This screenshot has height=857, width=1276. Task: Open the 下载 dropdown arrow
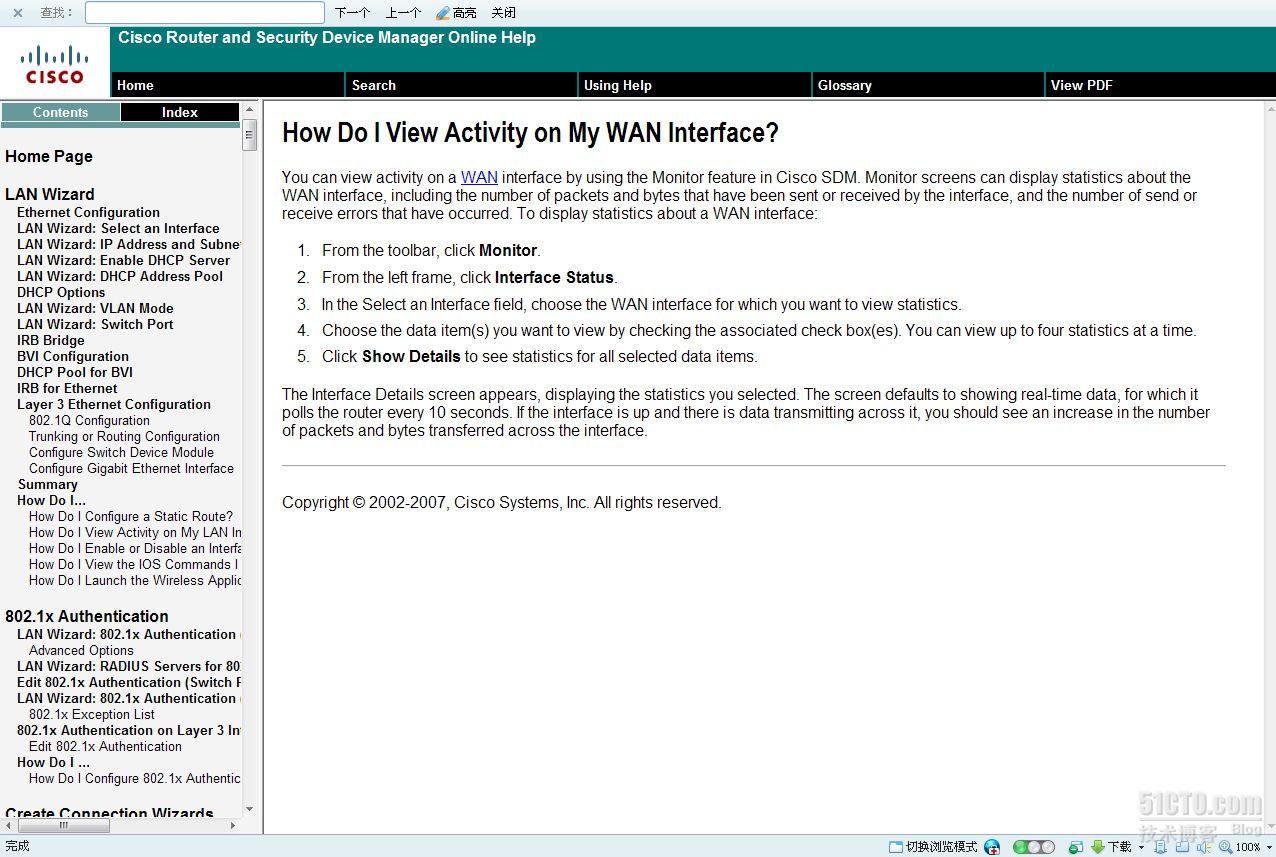(1141, 848)
